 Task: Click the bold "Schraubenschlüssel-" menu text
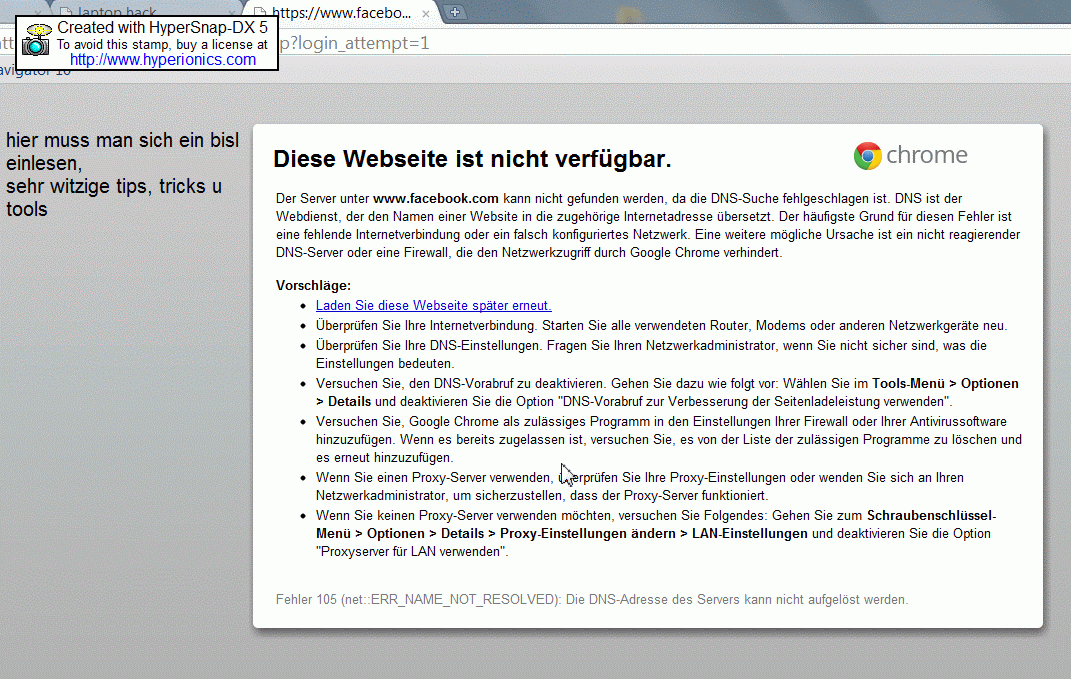point(932,515)
